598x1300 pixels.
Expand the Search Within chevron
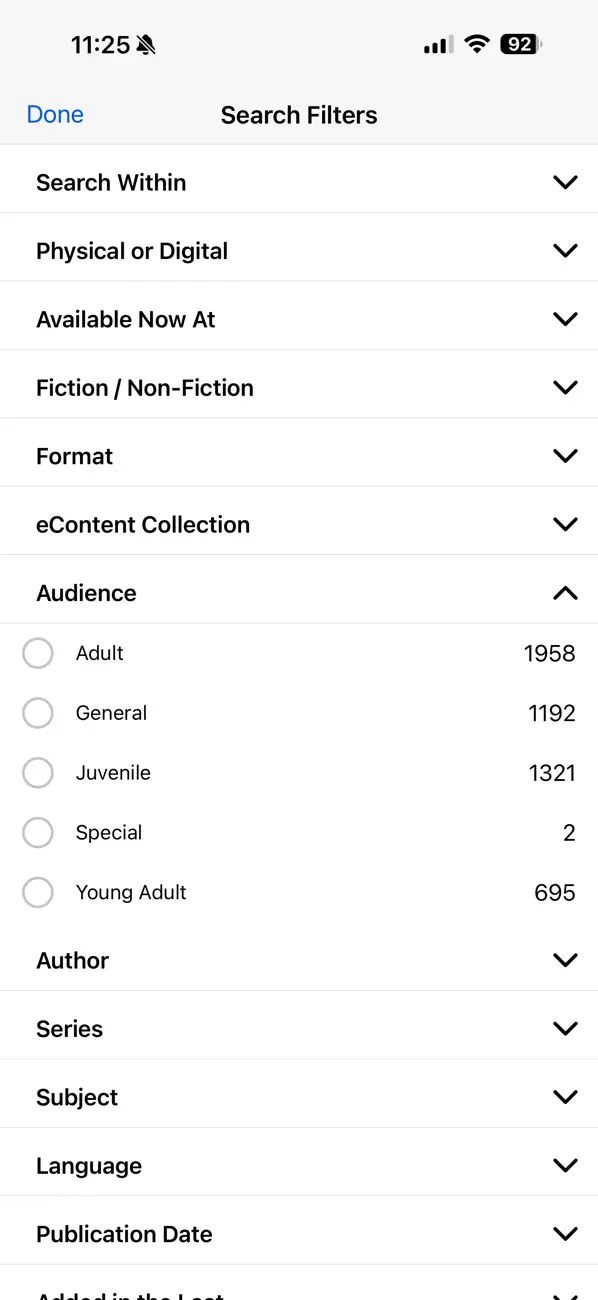tap(565, 183)
